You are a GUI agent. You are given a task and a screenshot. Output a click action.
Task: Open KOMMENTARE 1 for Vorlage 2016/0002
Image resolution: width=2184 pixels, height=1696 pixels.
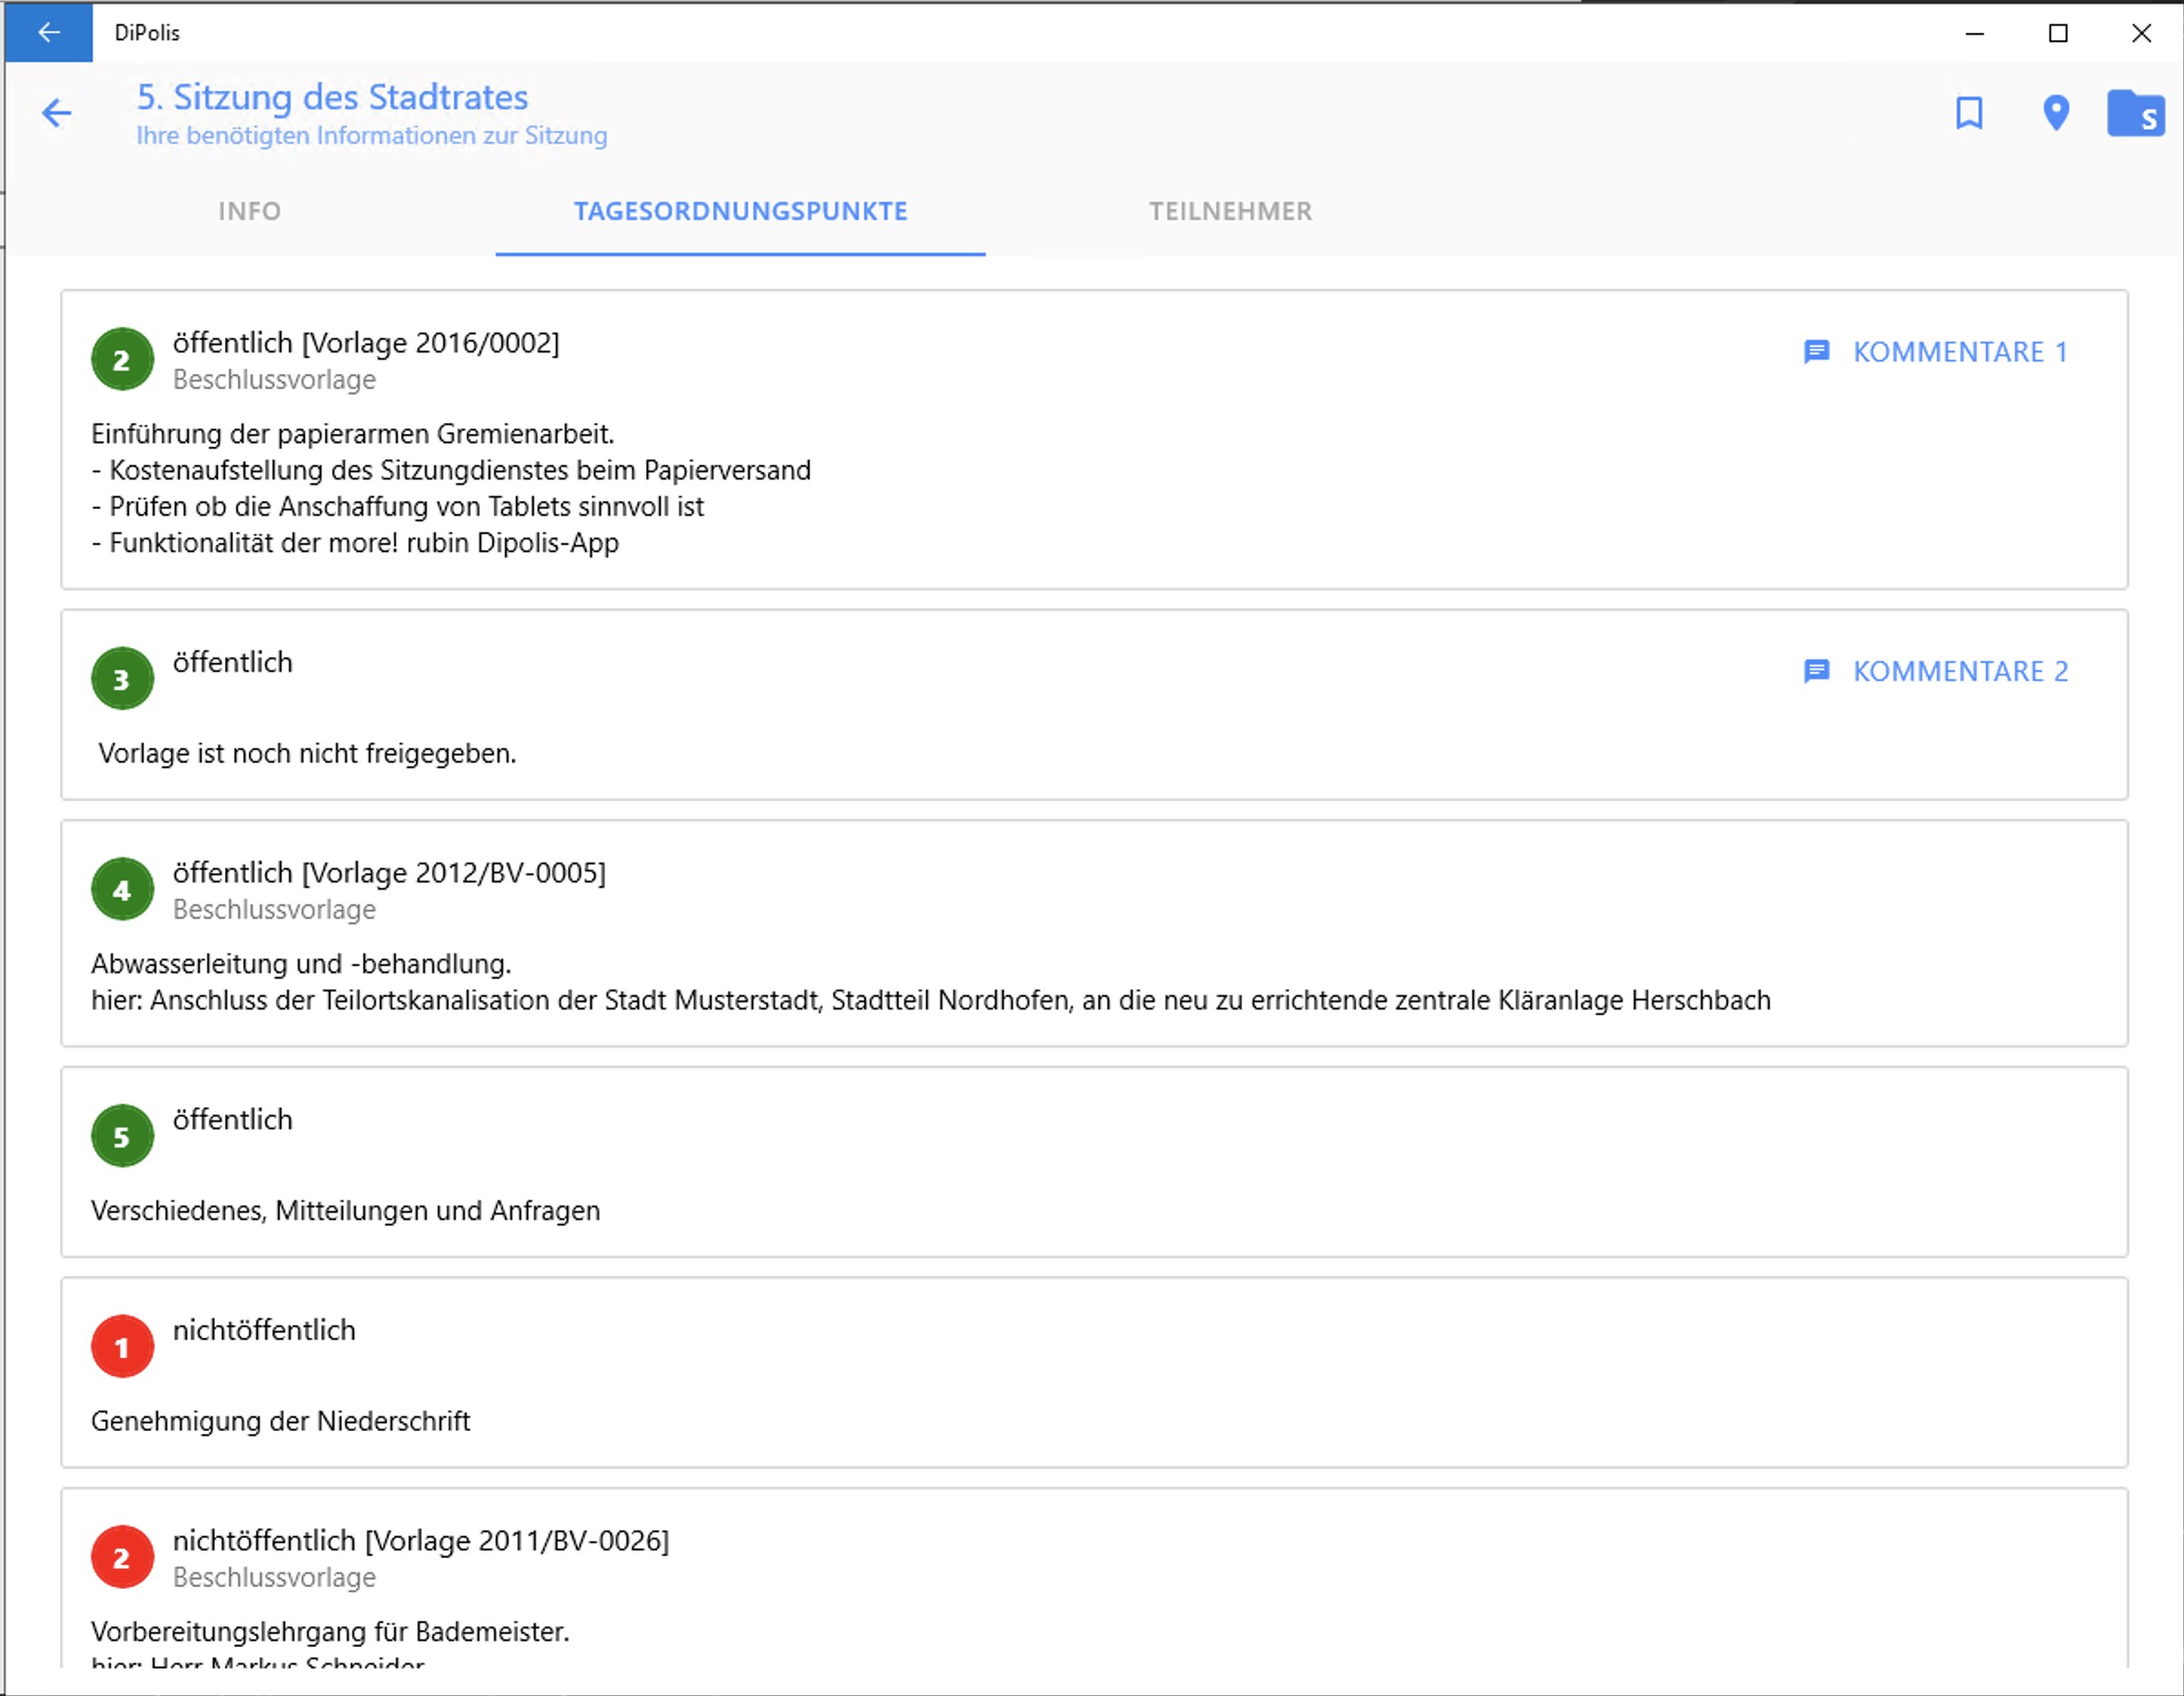coord(1958,352)
